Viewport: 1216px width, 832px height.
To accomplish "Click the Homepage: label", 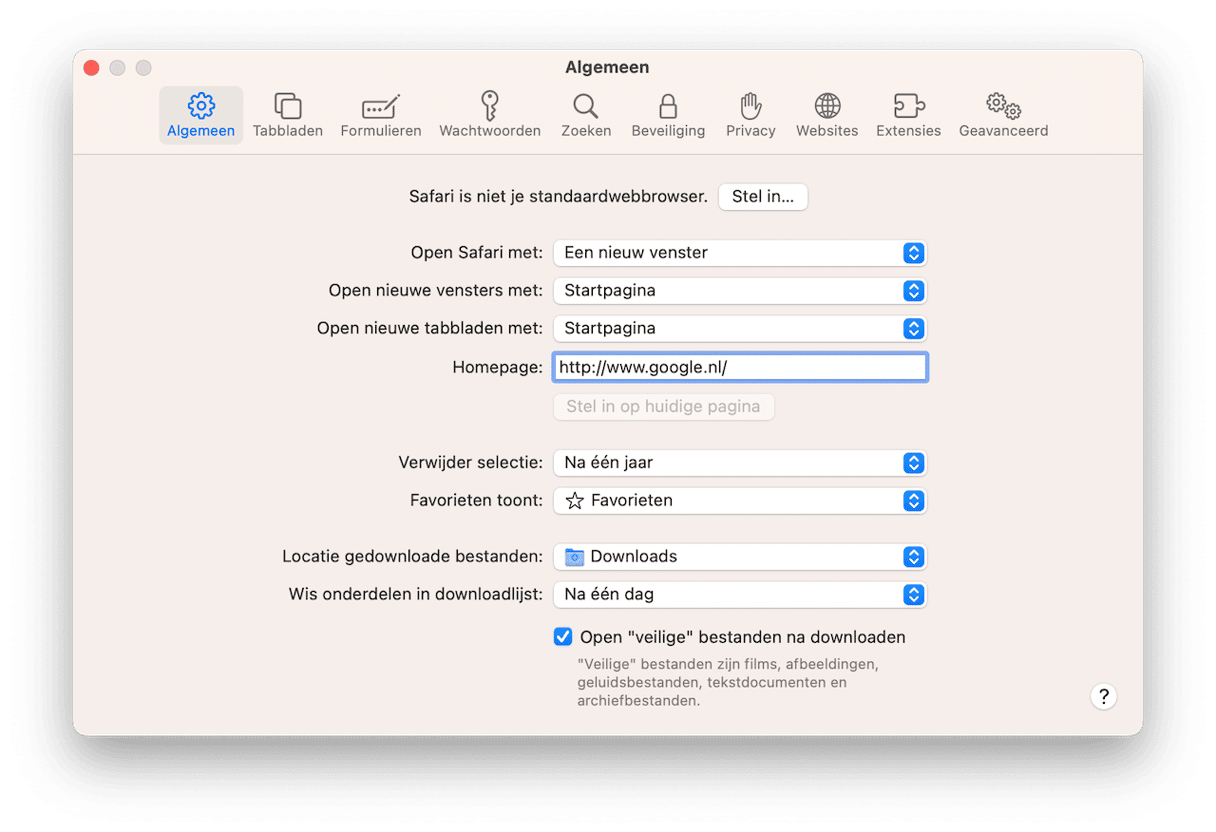I will pyautogui.click(x=497, y=367).
